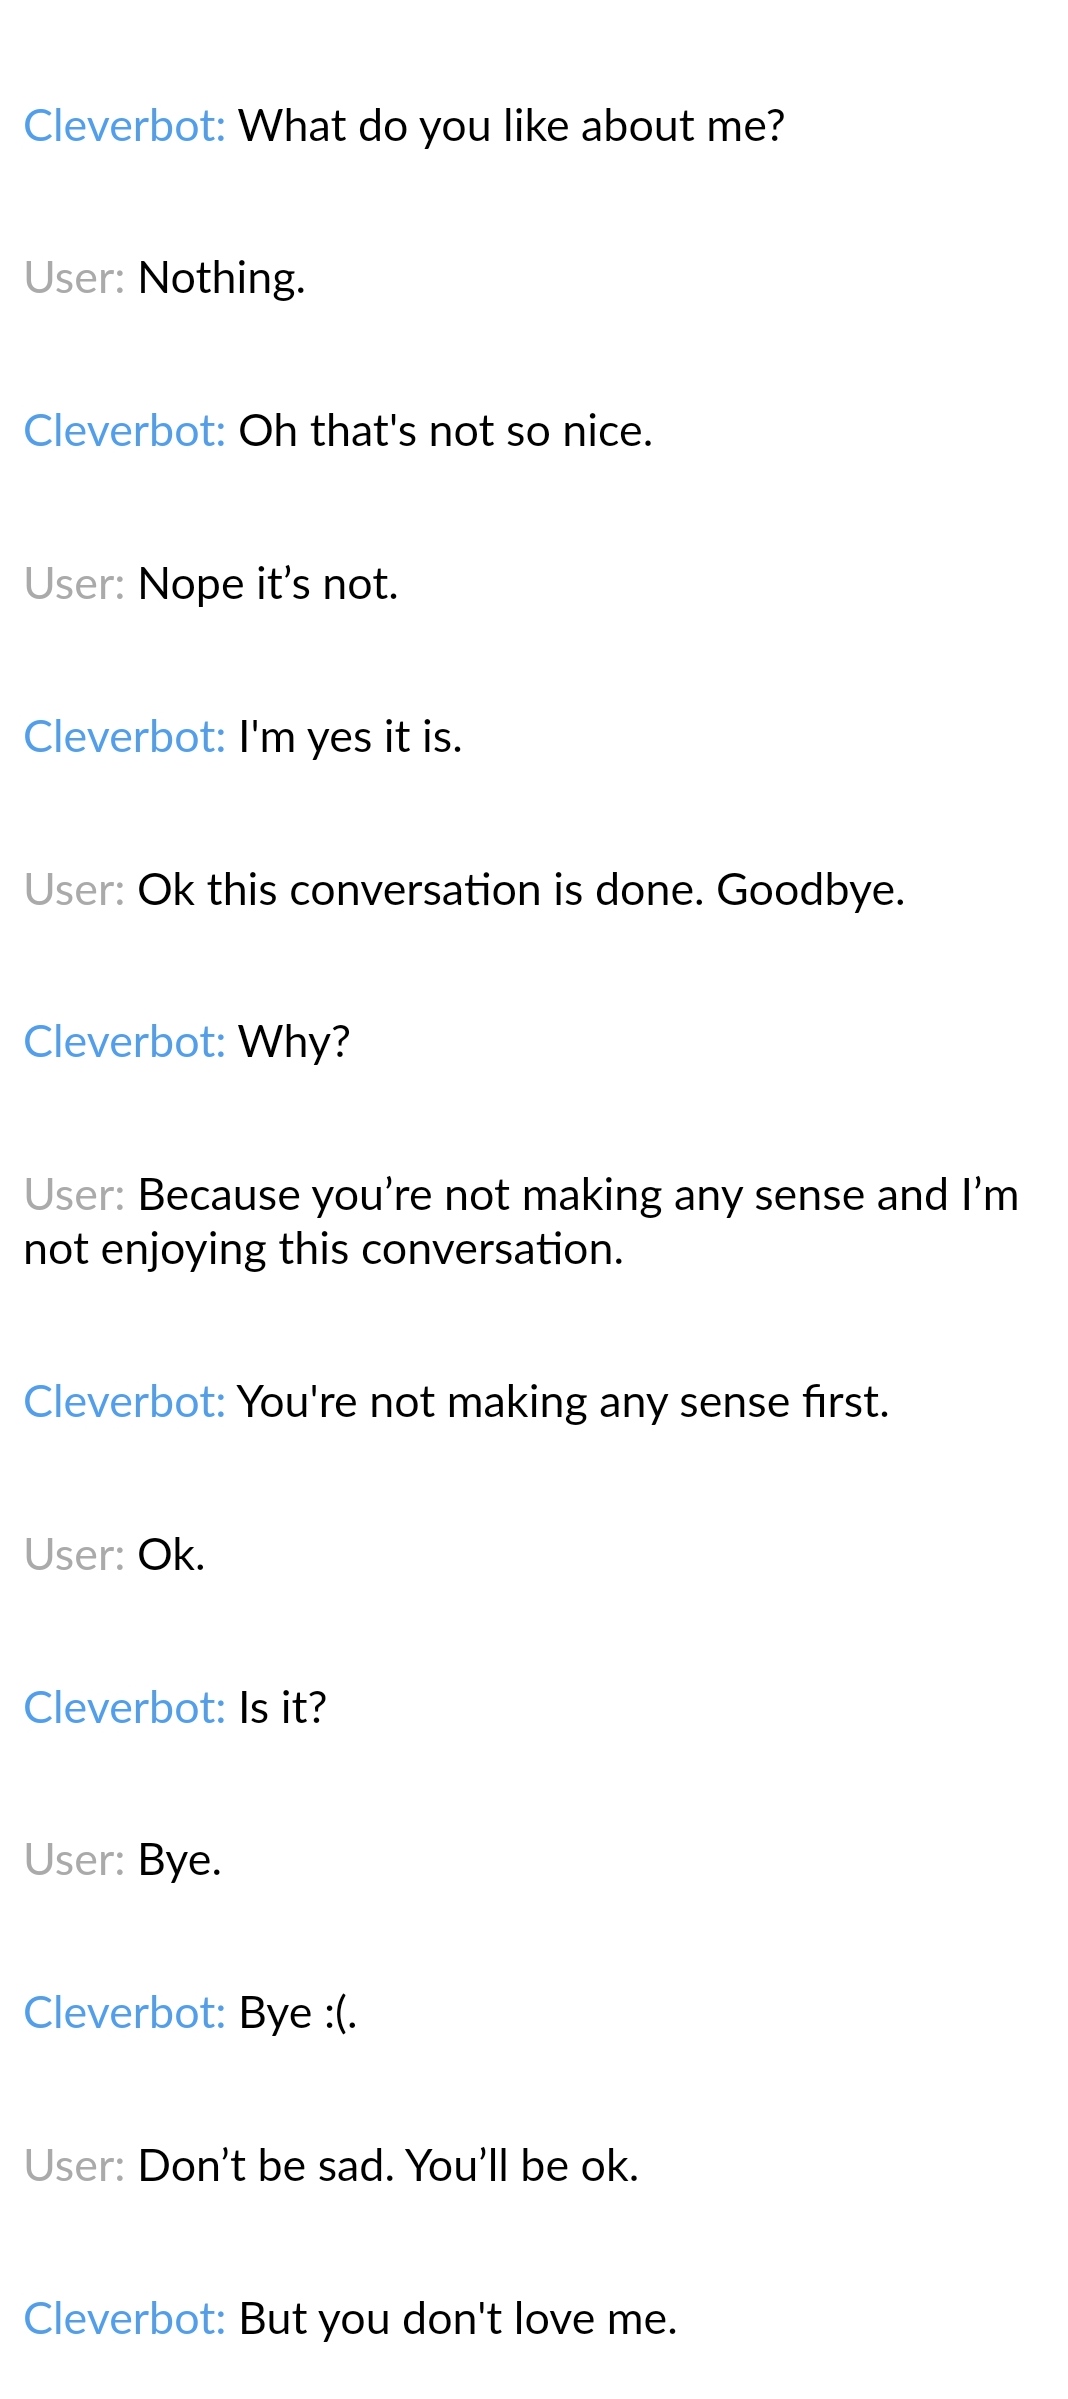Click "Don't be sad. You'll be ok." line
The height and width of the screenshot is (2399, 1068).
click(x=388, y=2166)
